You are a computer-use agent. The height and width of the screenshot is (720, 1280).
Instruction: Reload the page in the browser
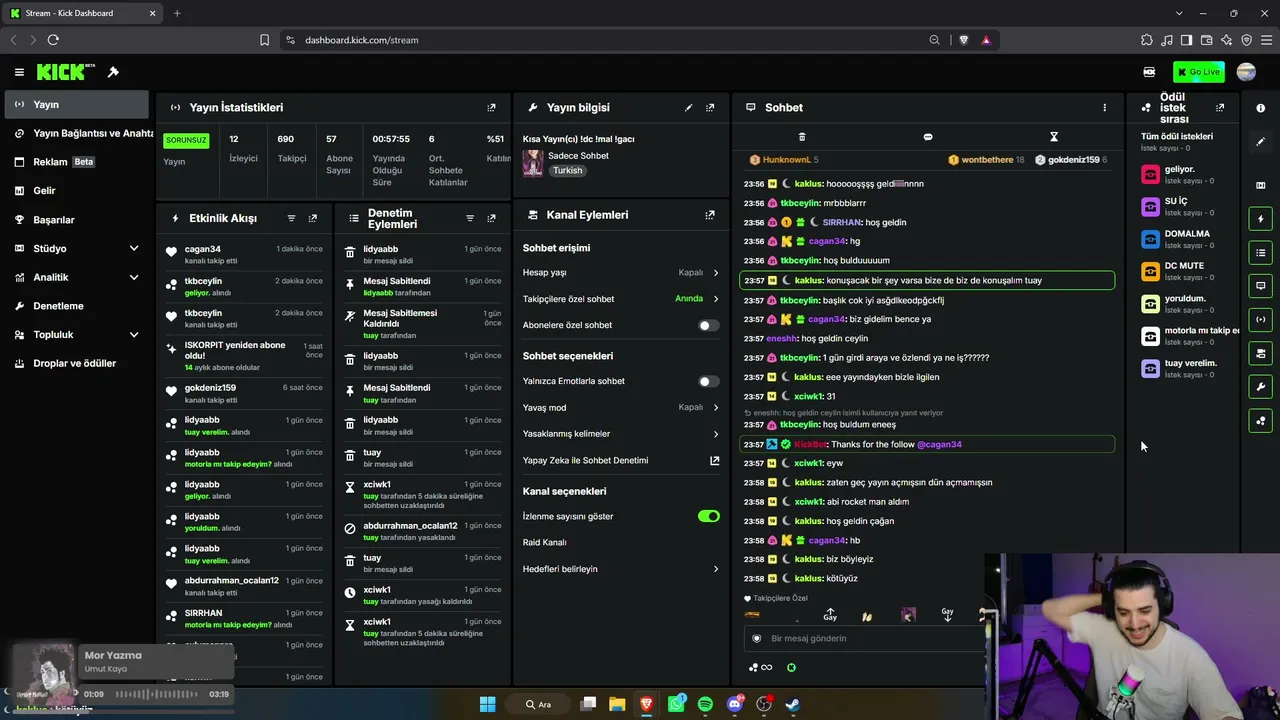point(53,40)
